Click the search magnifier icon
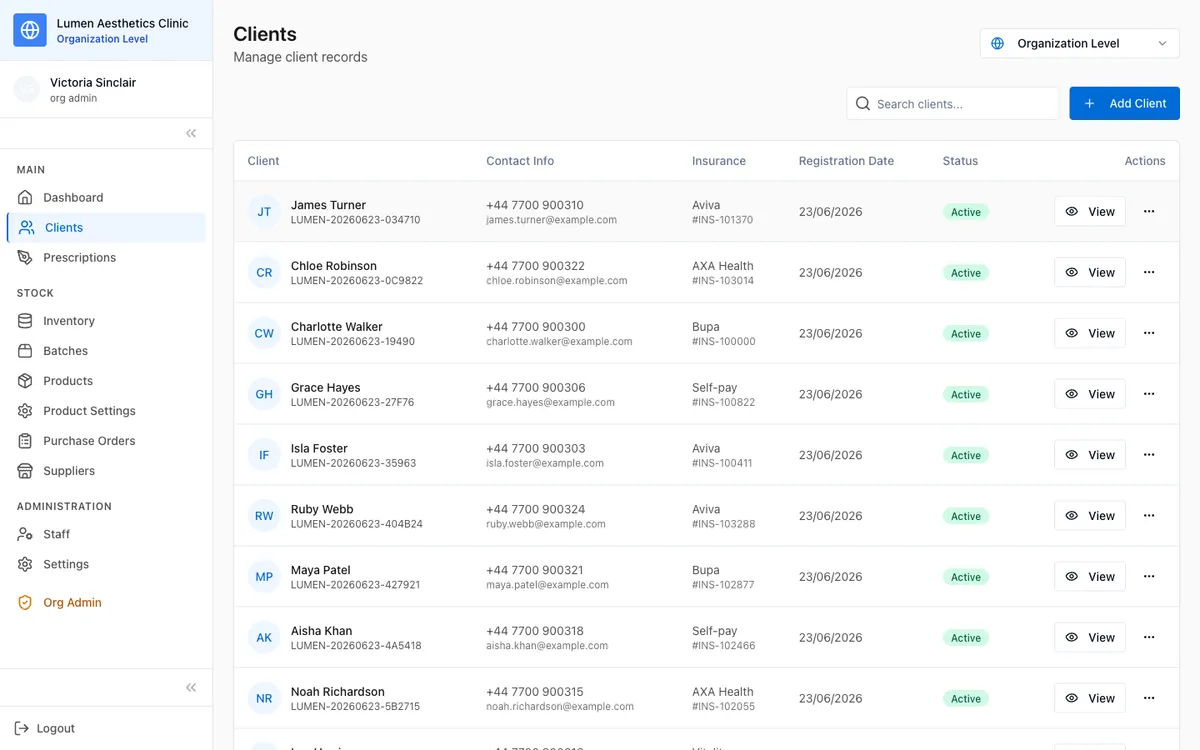This screenshot has height=750, width=1200. point(863,103)
